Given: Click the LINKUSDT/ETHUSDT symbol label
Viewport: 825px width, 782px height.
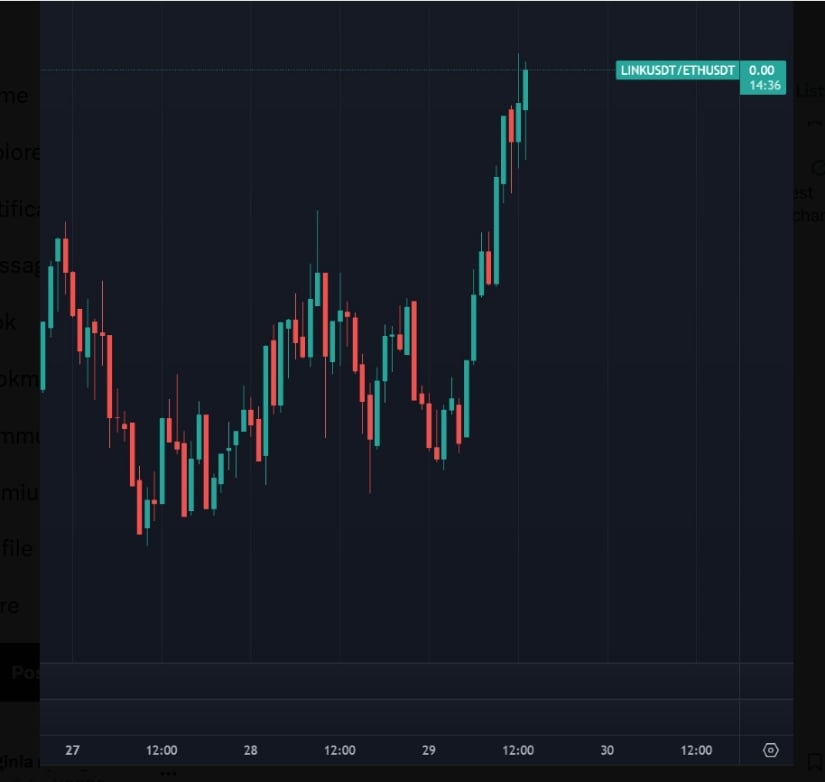Looking at the screenshot, I should click(x=678, y=70).
